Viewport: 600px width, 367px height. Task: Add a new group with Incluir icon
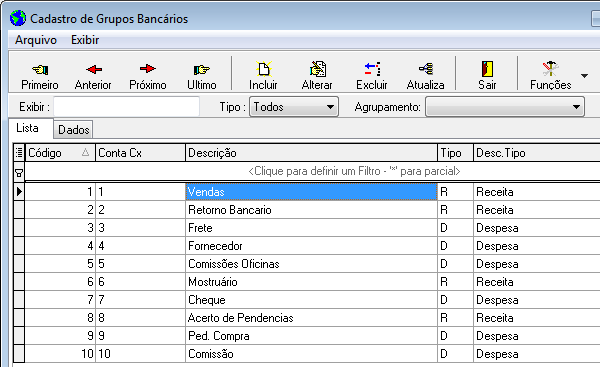(x=263, y=69)
